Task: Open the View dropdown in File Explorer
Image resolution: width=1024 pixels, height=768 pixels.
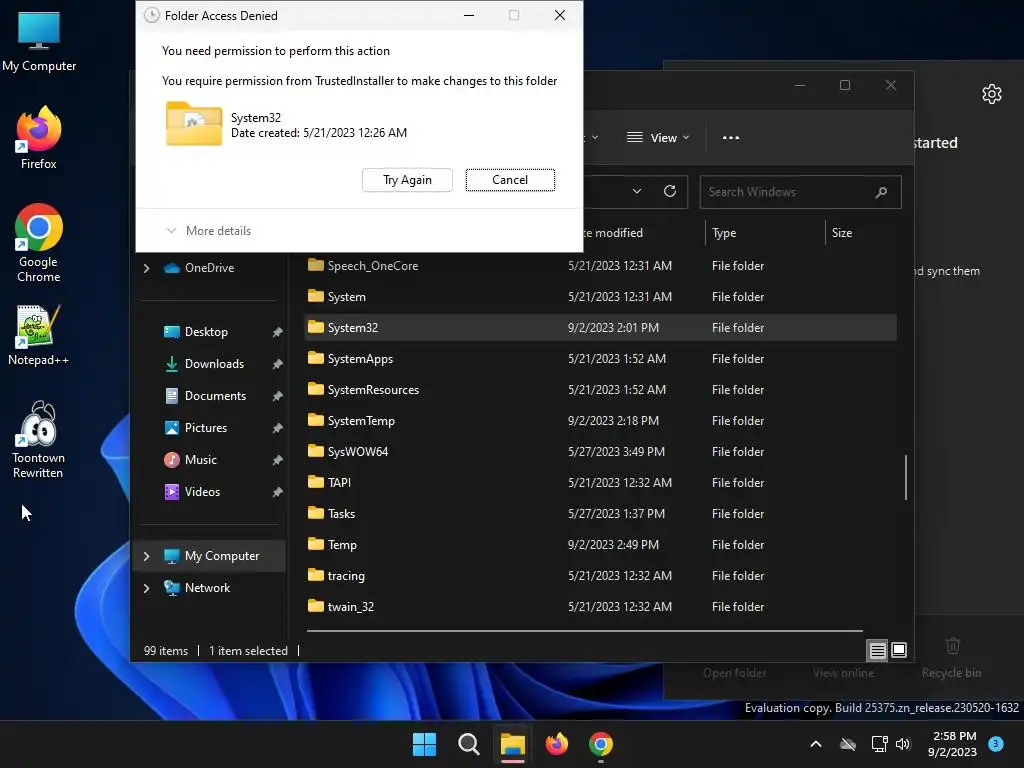Action: pyautogui.click(x=658, y=138)
